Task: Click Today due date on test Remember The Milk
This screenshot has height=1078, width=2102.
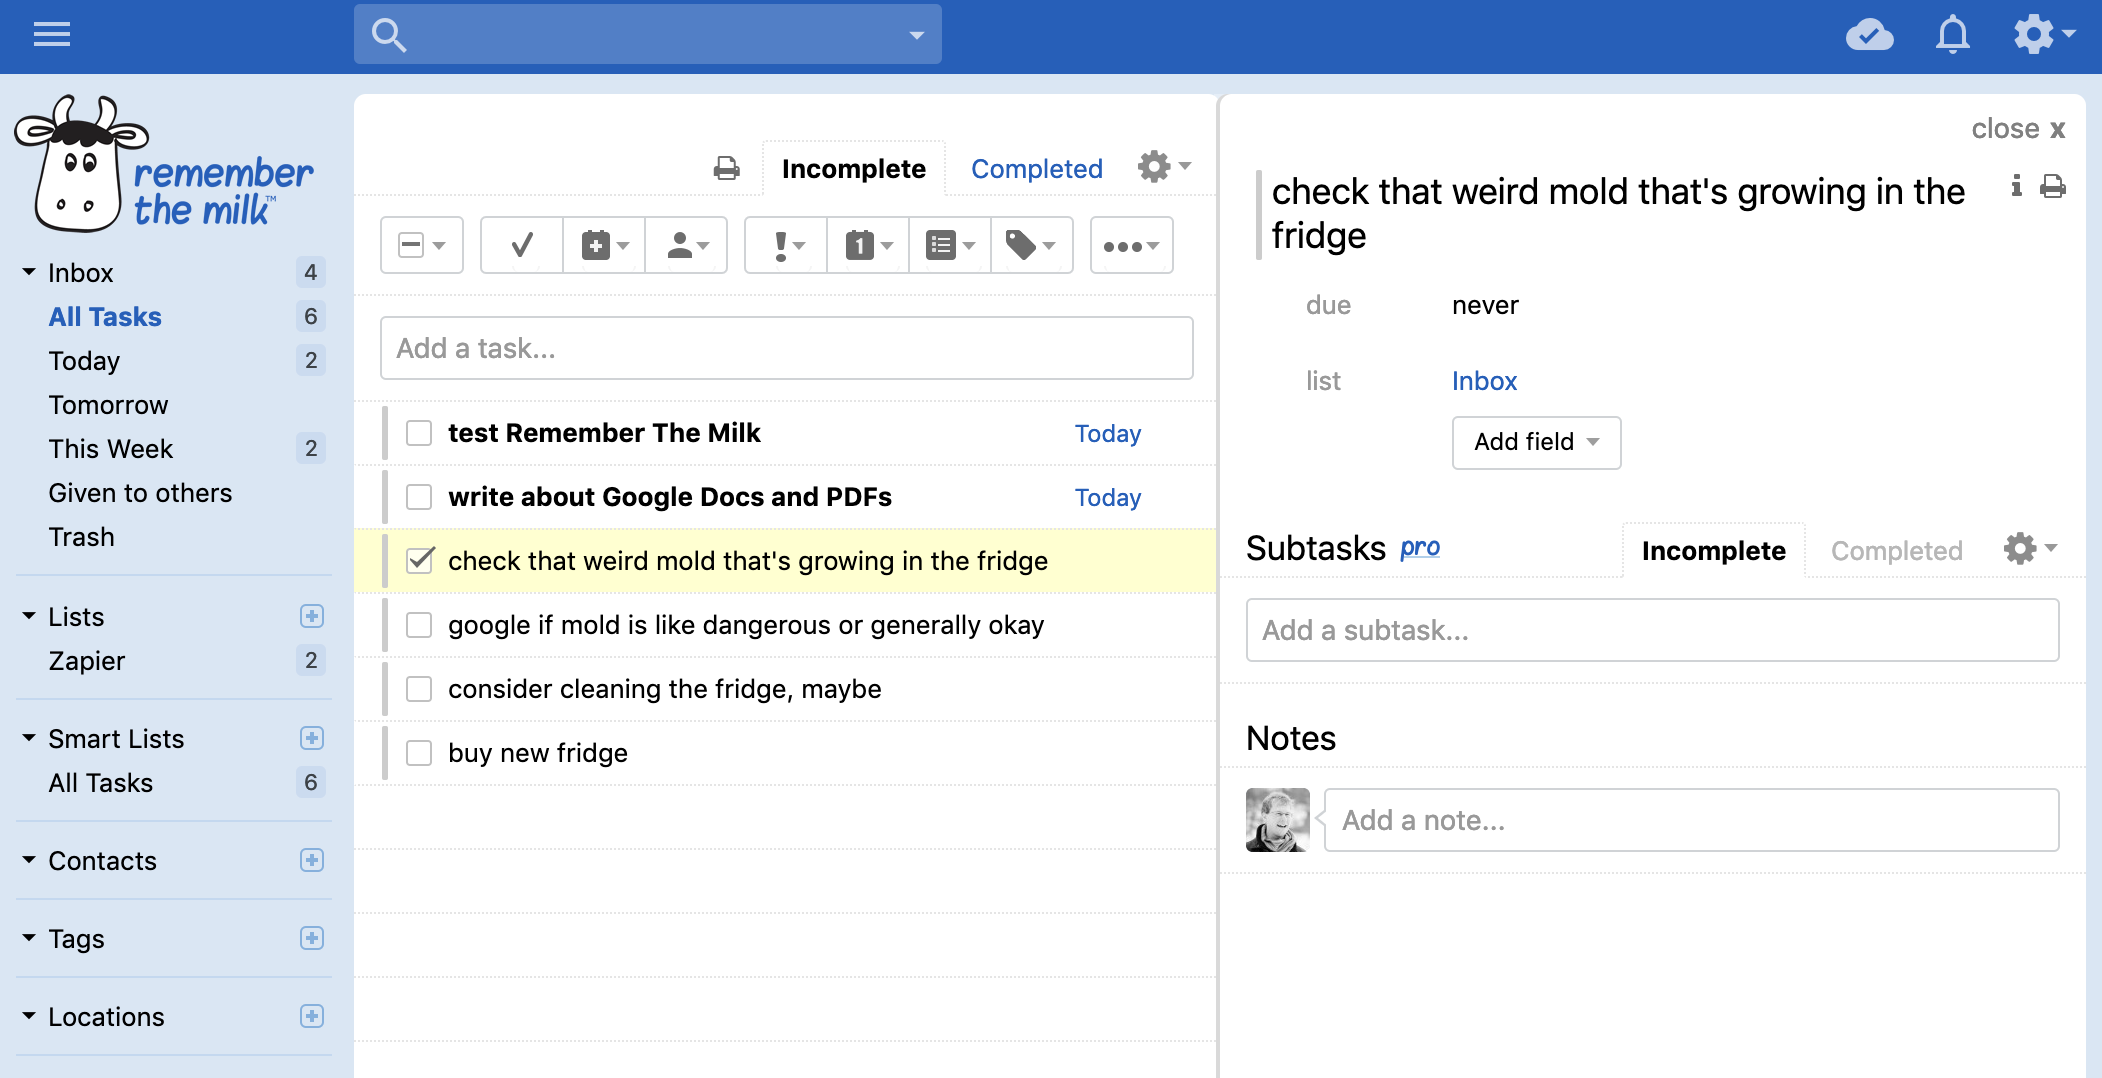Action: tap(1108, 434)
